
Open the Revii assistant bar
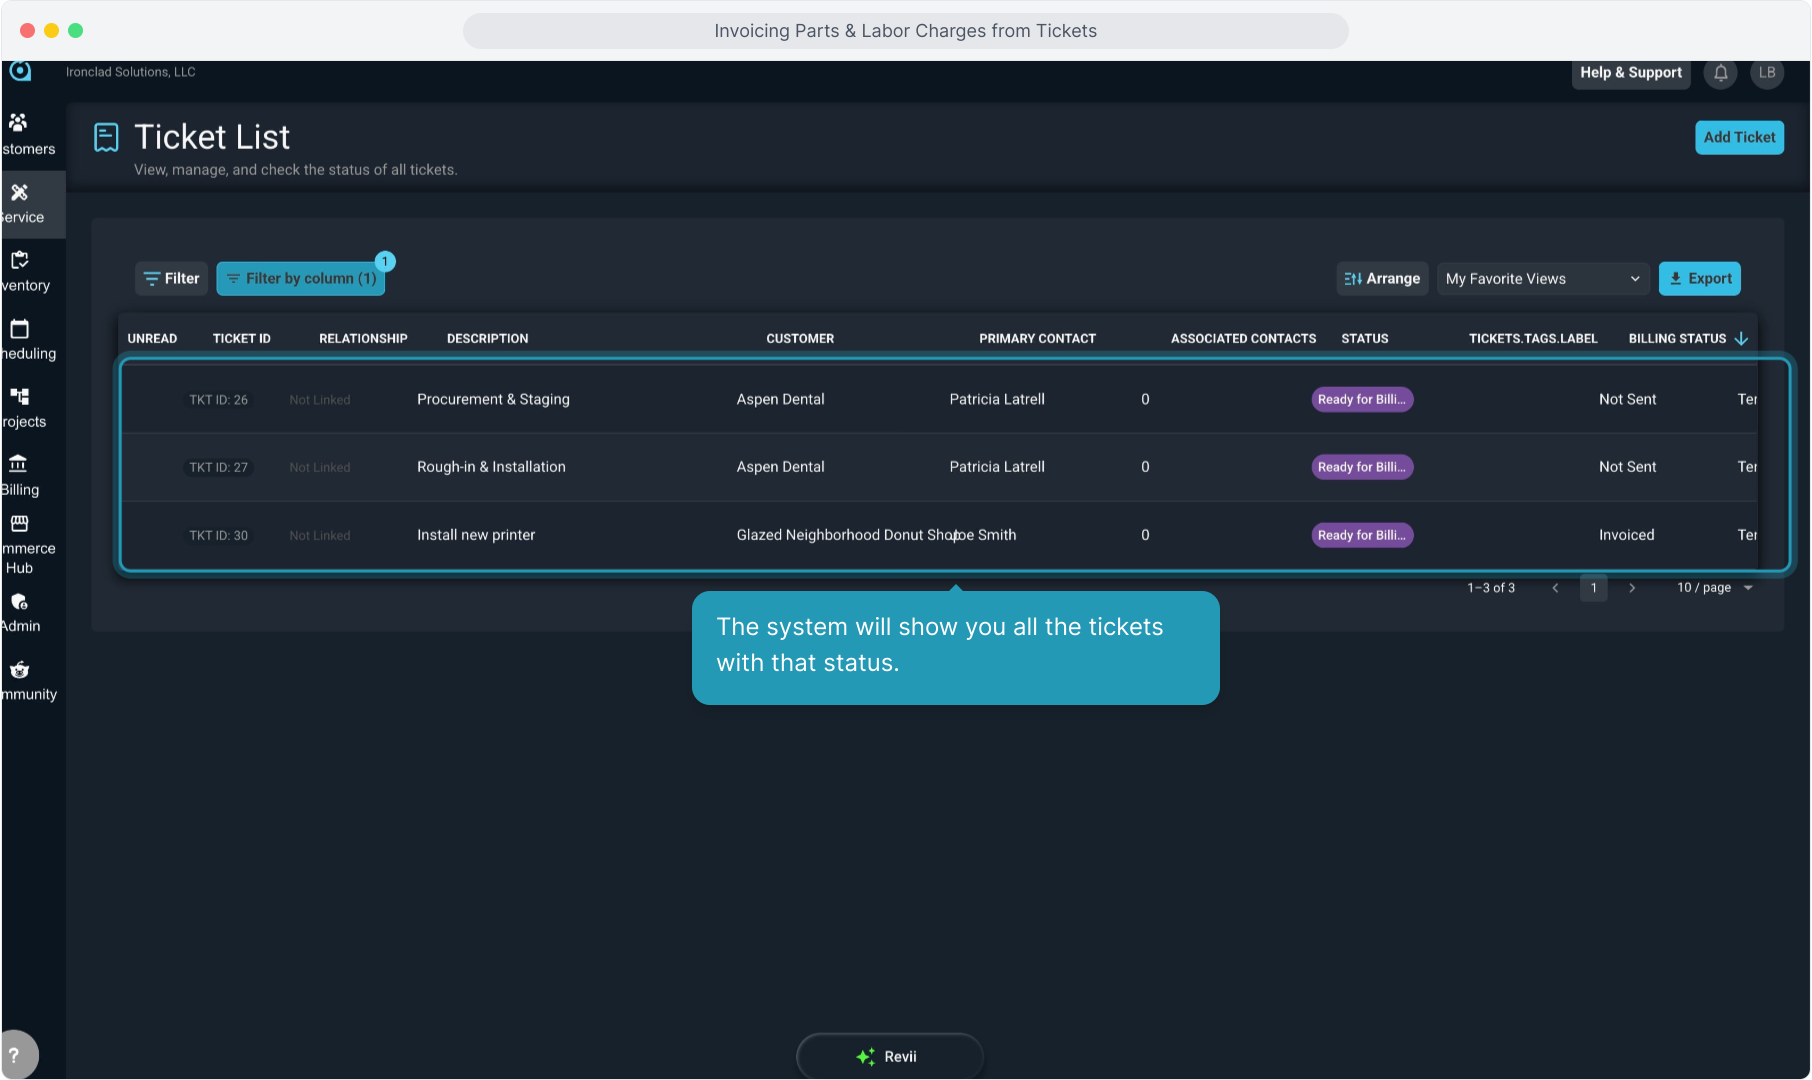click(x=889, y=1056)
